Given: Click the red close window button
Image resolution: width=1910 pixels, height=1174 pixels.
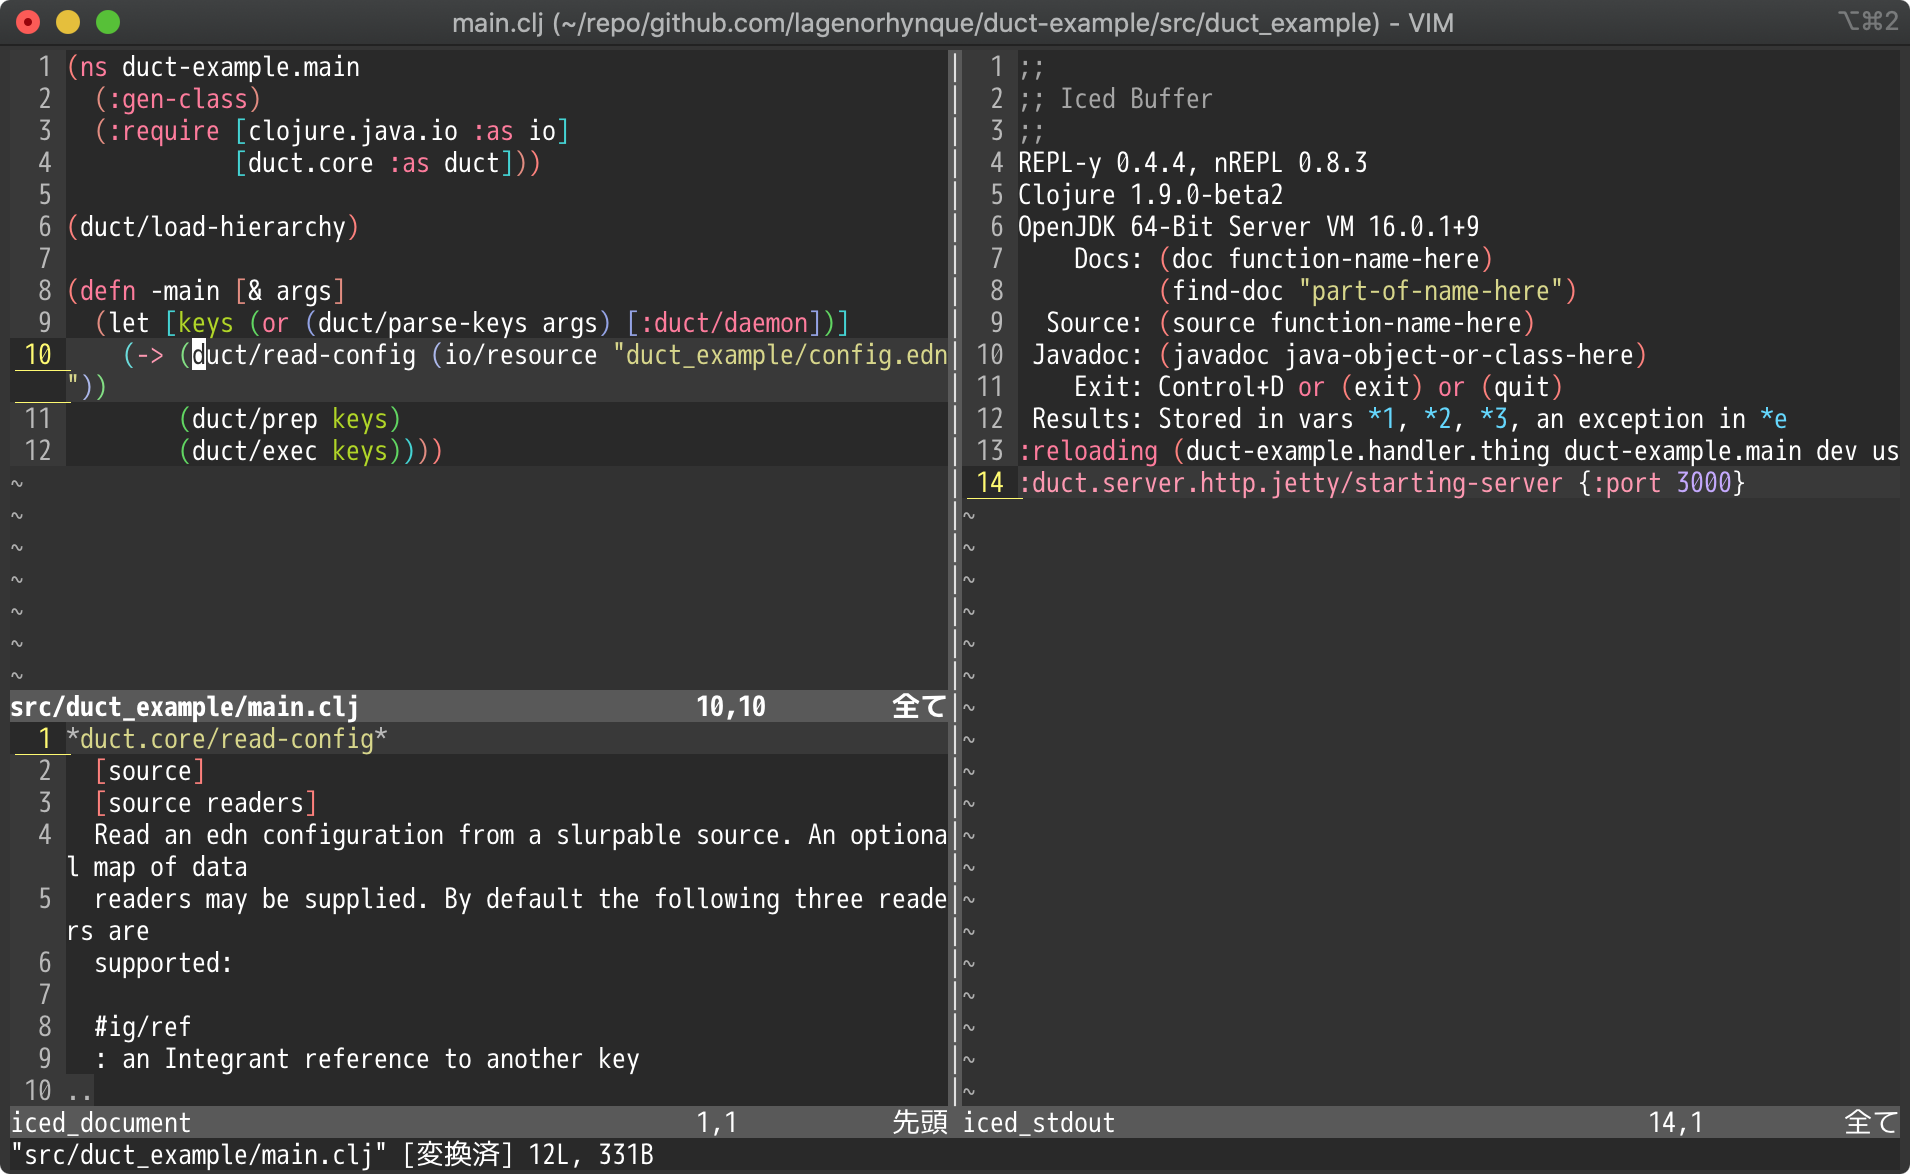Looking at the screenshot, I should (28, 22).
